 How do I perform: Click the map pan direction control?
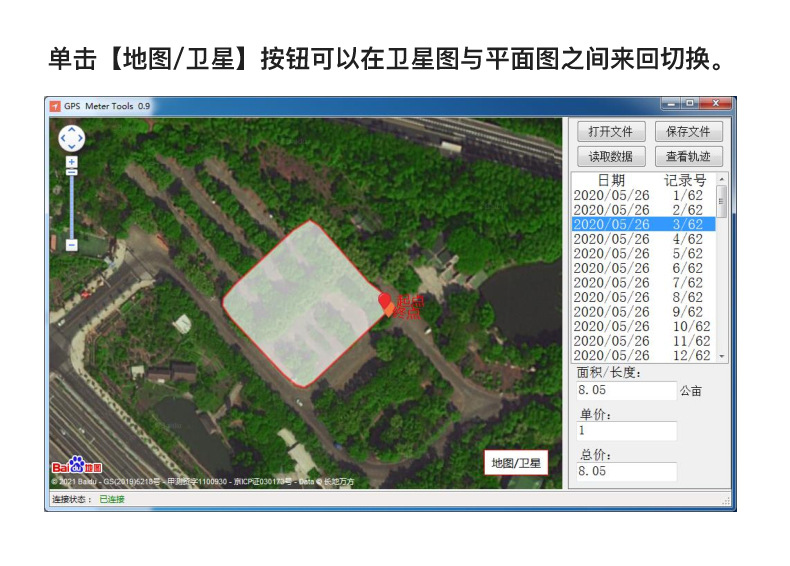[x=71, y=138]
